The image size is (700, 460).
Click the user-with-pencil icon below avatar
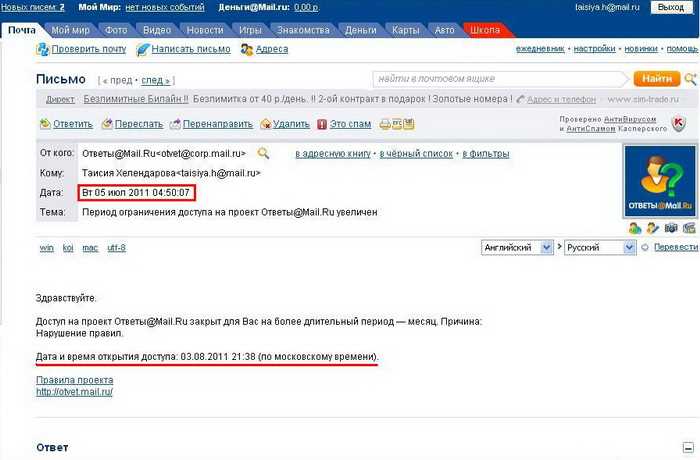click(653, 228)
